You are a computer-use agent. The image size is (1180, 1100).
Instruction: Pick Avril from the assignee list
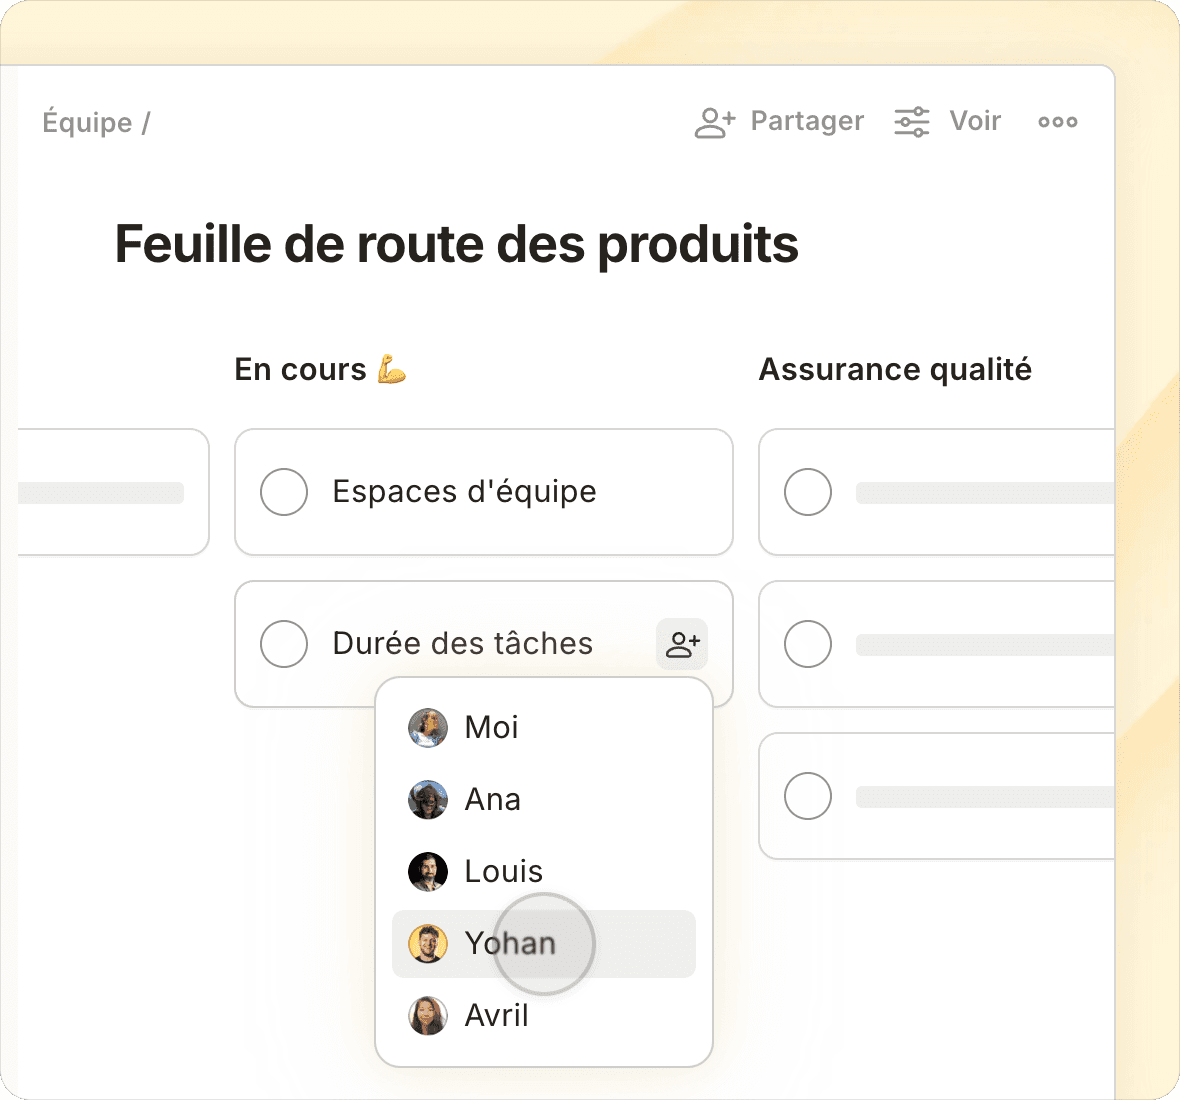[x=496, y=1016]
